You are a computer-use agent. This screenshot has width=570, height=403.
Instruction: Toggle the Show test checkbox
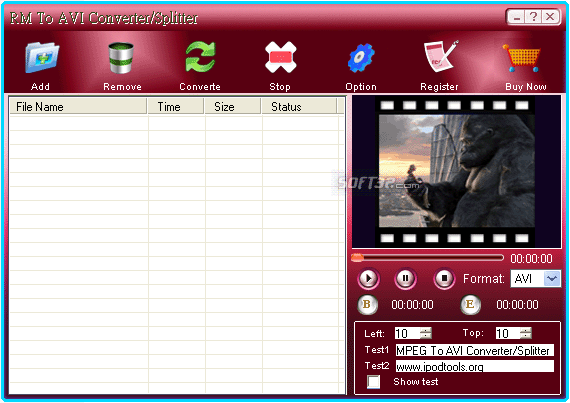tap(373, 382)
